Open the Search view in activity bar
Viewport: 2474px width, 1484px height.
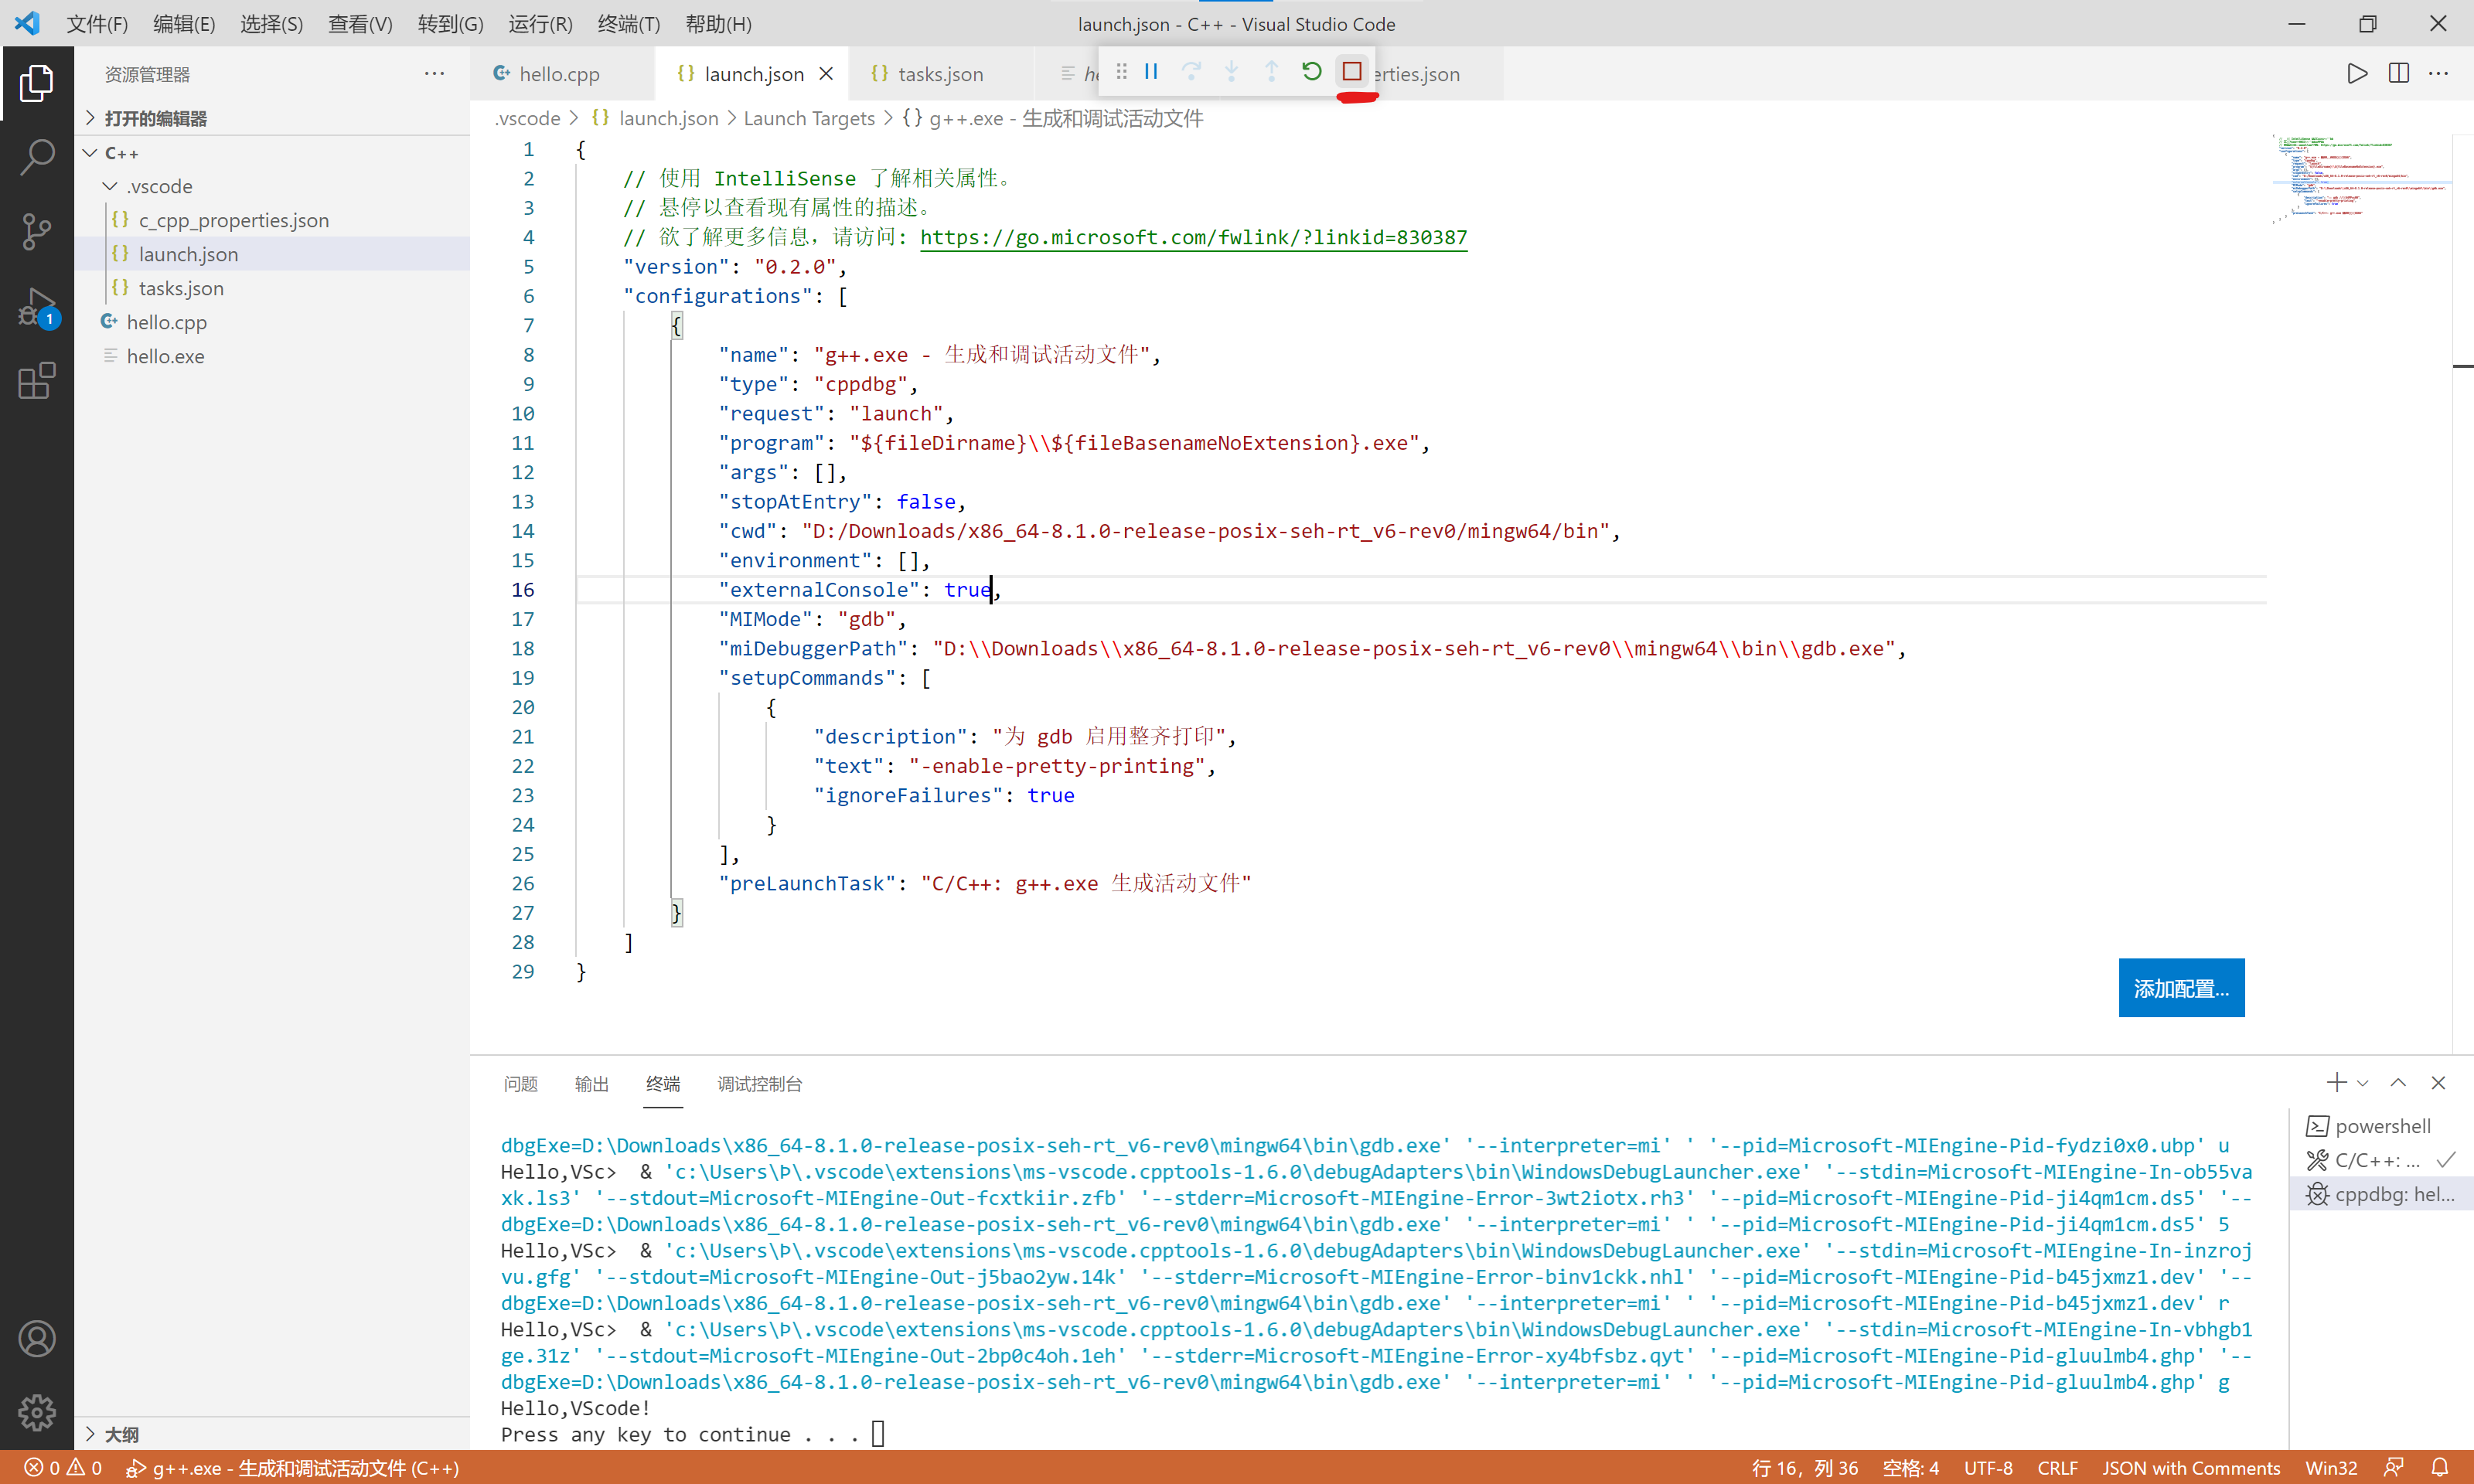[x=37, y=157]
